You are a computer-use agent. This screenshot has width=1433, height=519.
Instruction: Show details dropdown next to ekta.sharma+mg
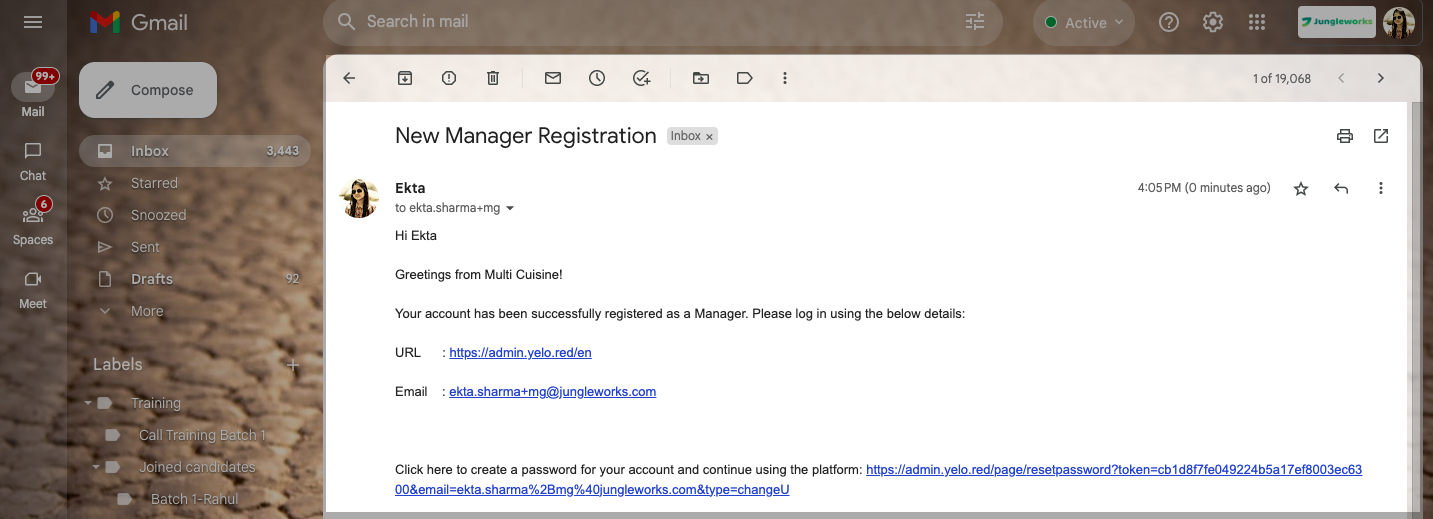510,209
